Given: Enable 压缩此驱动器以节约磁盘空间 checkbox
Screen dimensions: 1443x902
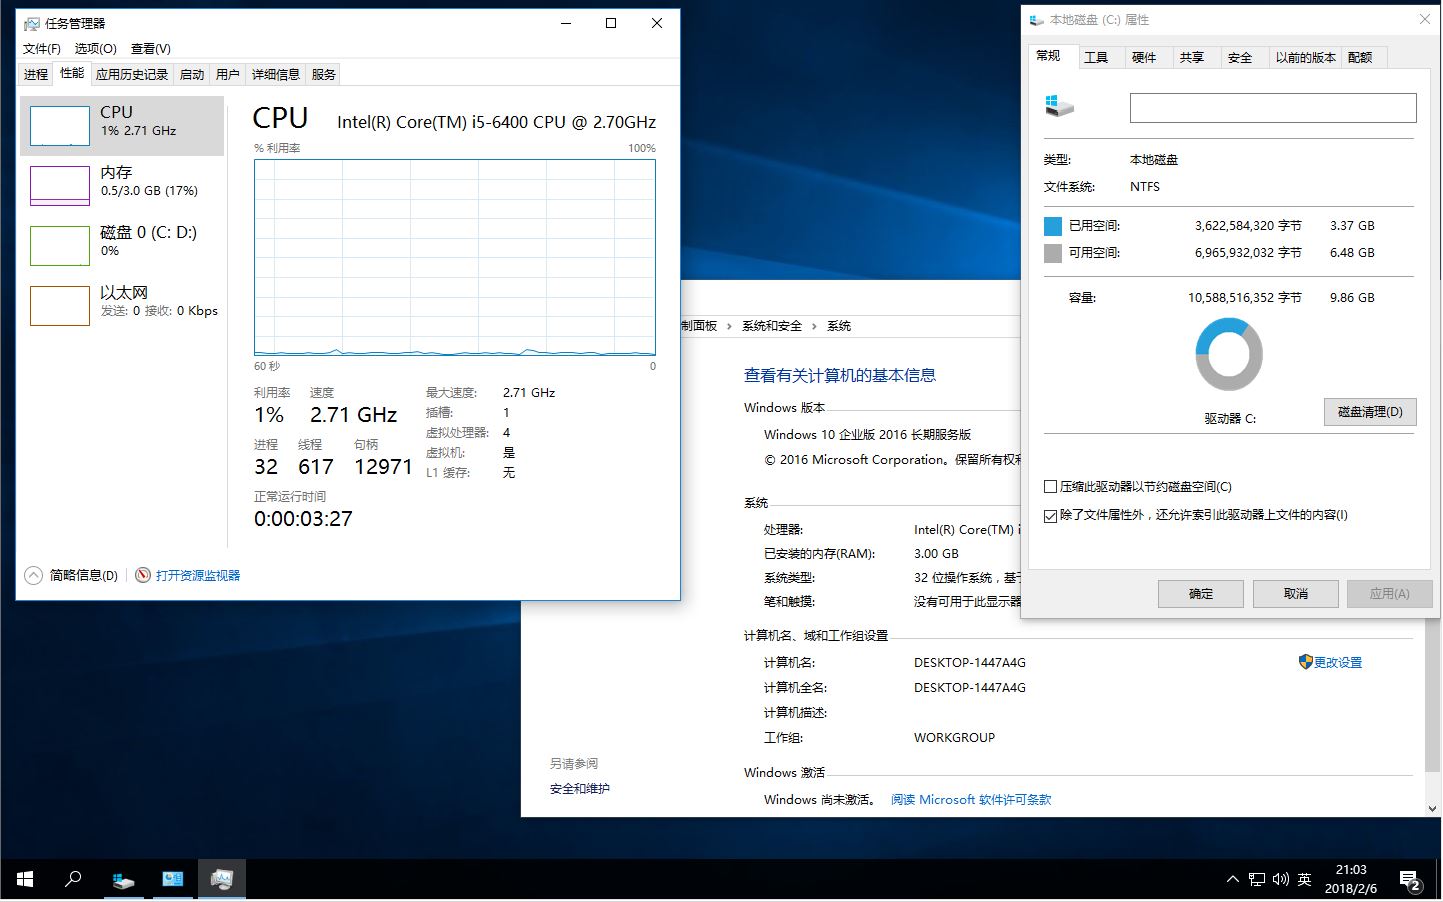Looking at the screenshot, I should click(x=1051, y=486).
